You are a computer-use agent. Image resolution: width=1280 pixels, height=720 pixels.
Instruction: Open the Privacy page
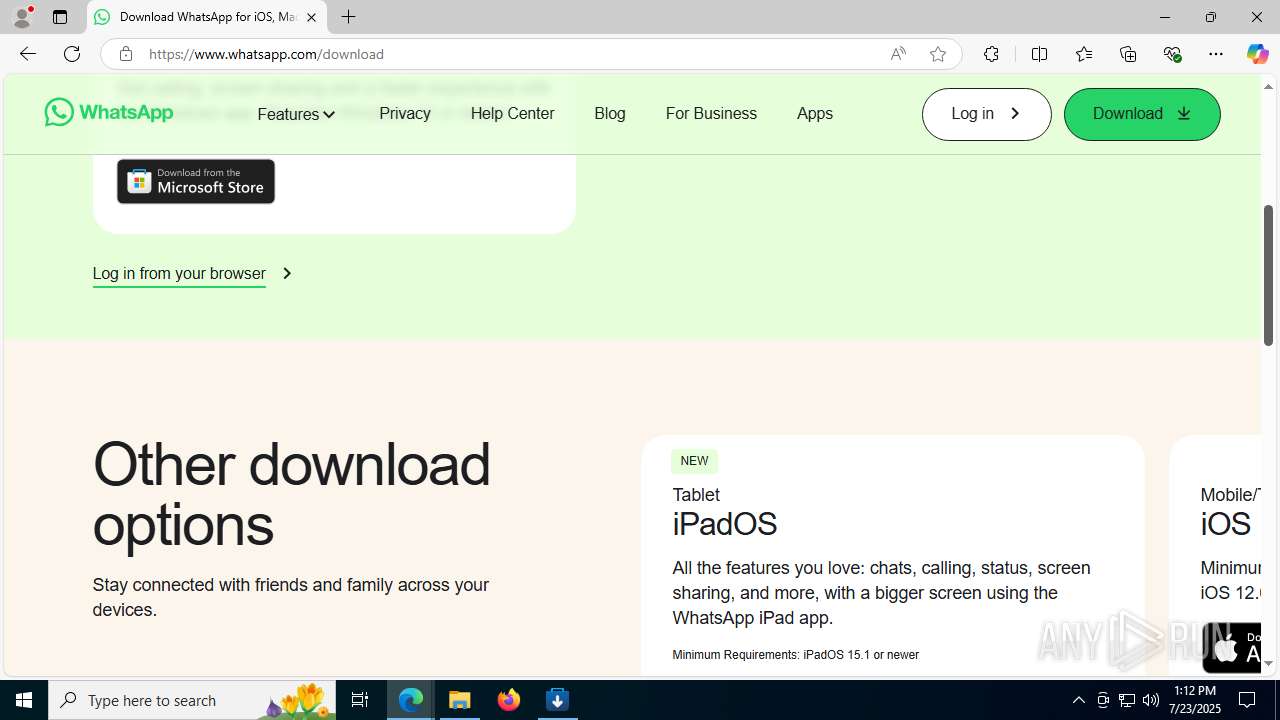click(x=405, y=113)
